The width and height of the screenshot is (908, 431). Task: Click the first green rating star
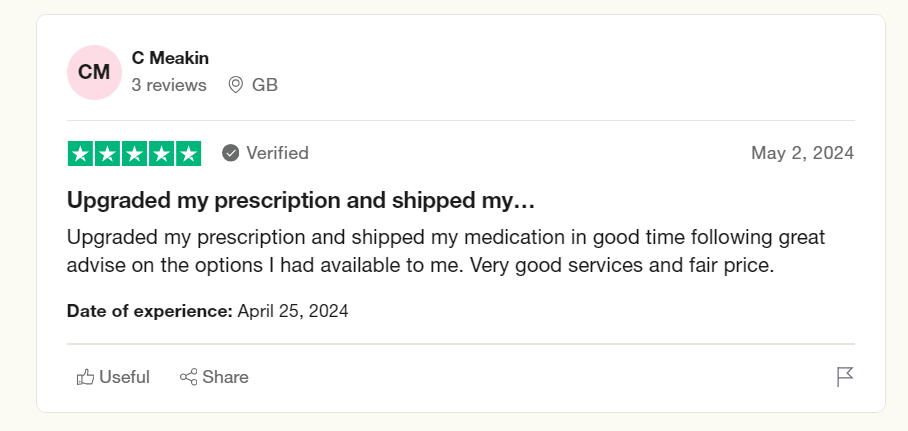point(80,154)
